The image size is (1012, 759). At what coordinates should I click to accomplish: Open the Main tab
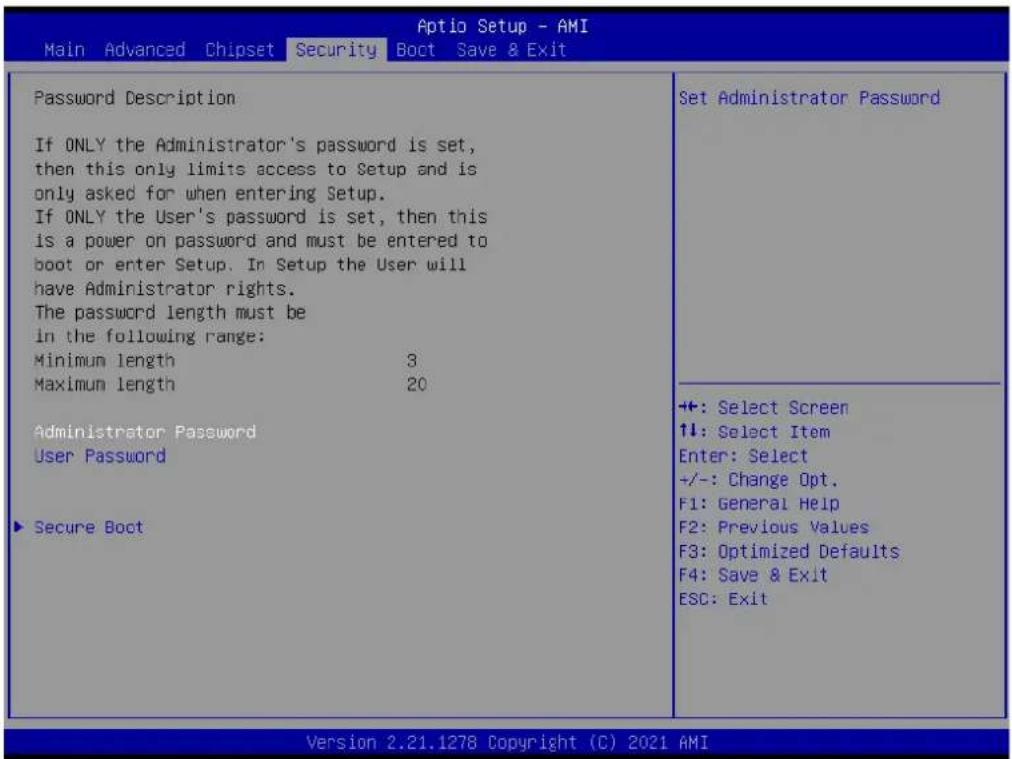[64, 50]
